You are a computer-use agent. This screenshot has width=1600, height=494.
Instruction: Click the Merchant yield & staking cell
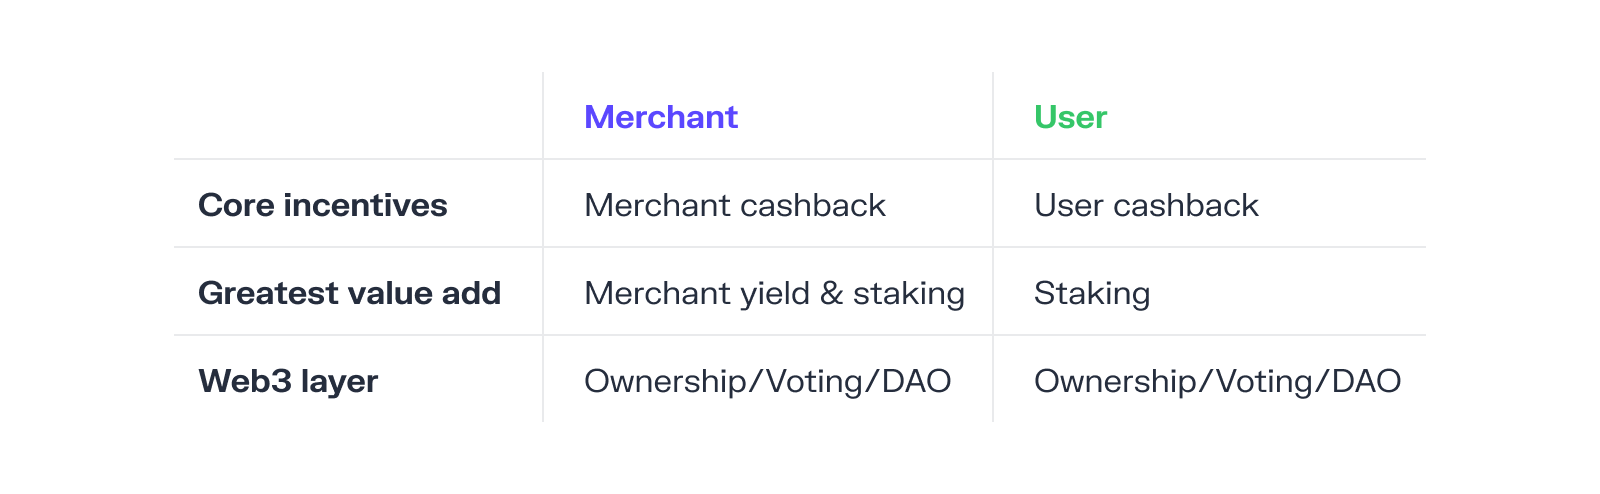(775, 293)
